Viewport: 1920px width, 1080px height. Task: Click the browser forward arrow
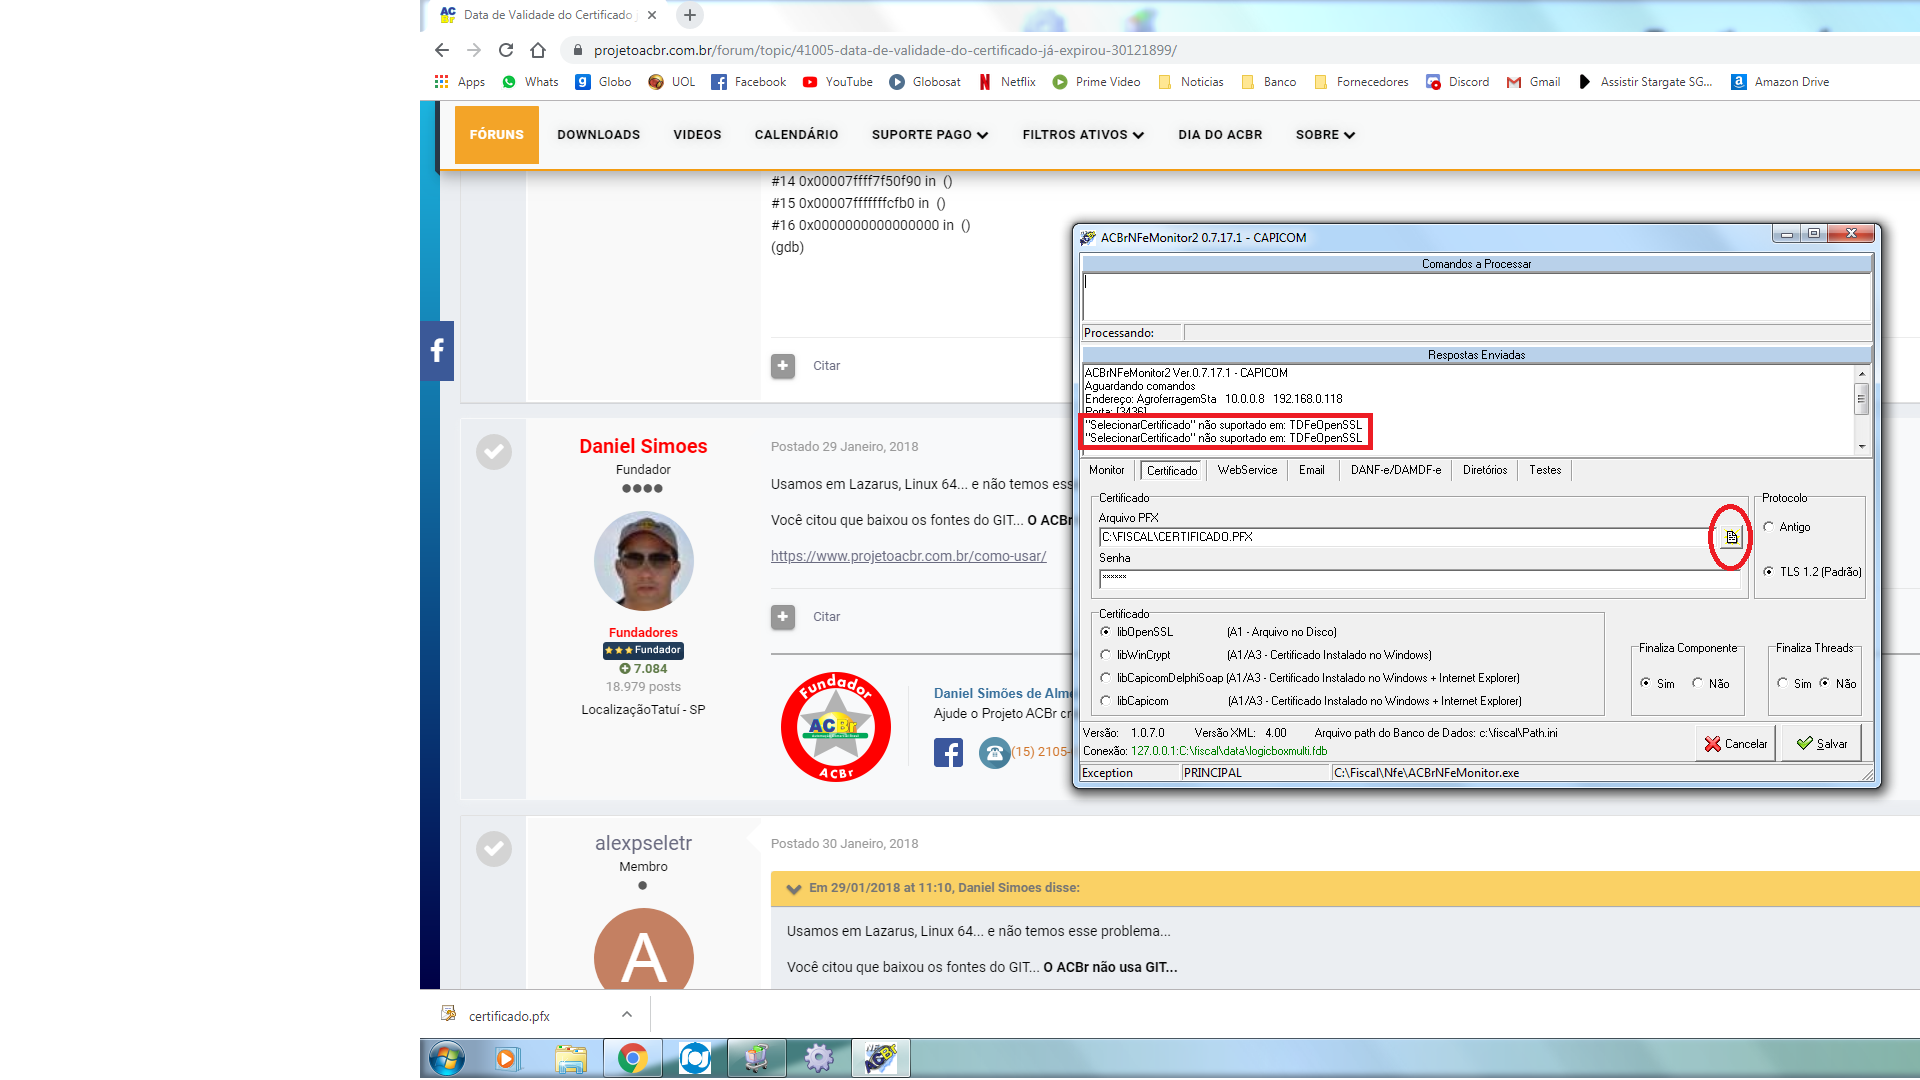coord(474,50)
